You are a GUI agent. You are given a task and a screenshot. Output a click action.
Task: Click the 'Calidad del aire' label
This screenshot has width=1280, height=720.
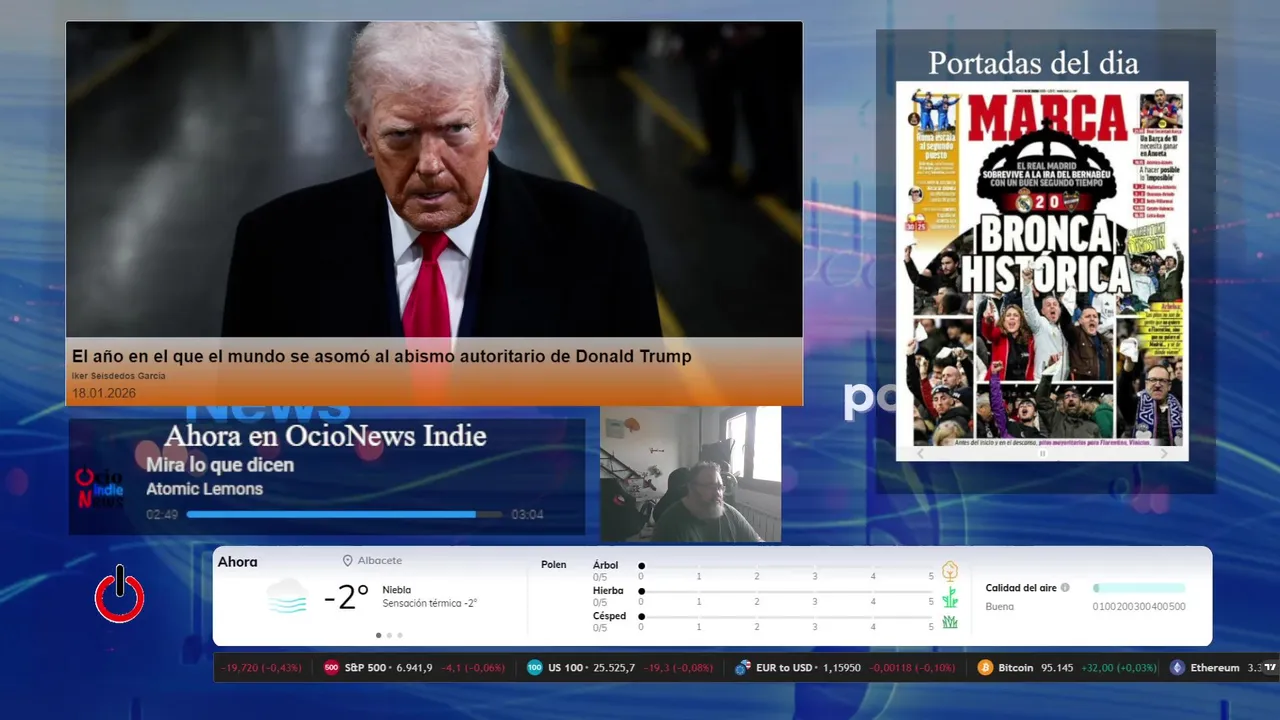(1021, 588)
